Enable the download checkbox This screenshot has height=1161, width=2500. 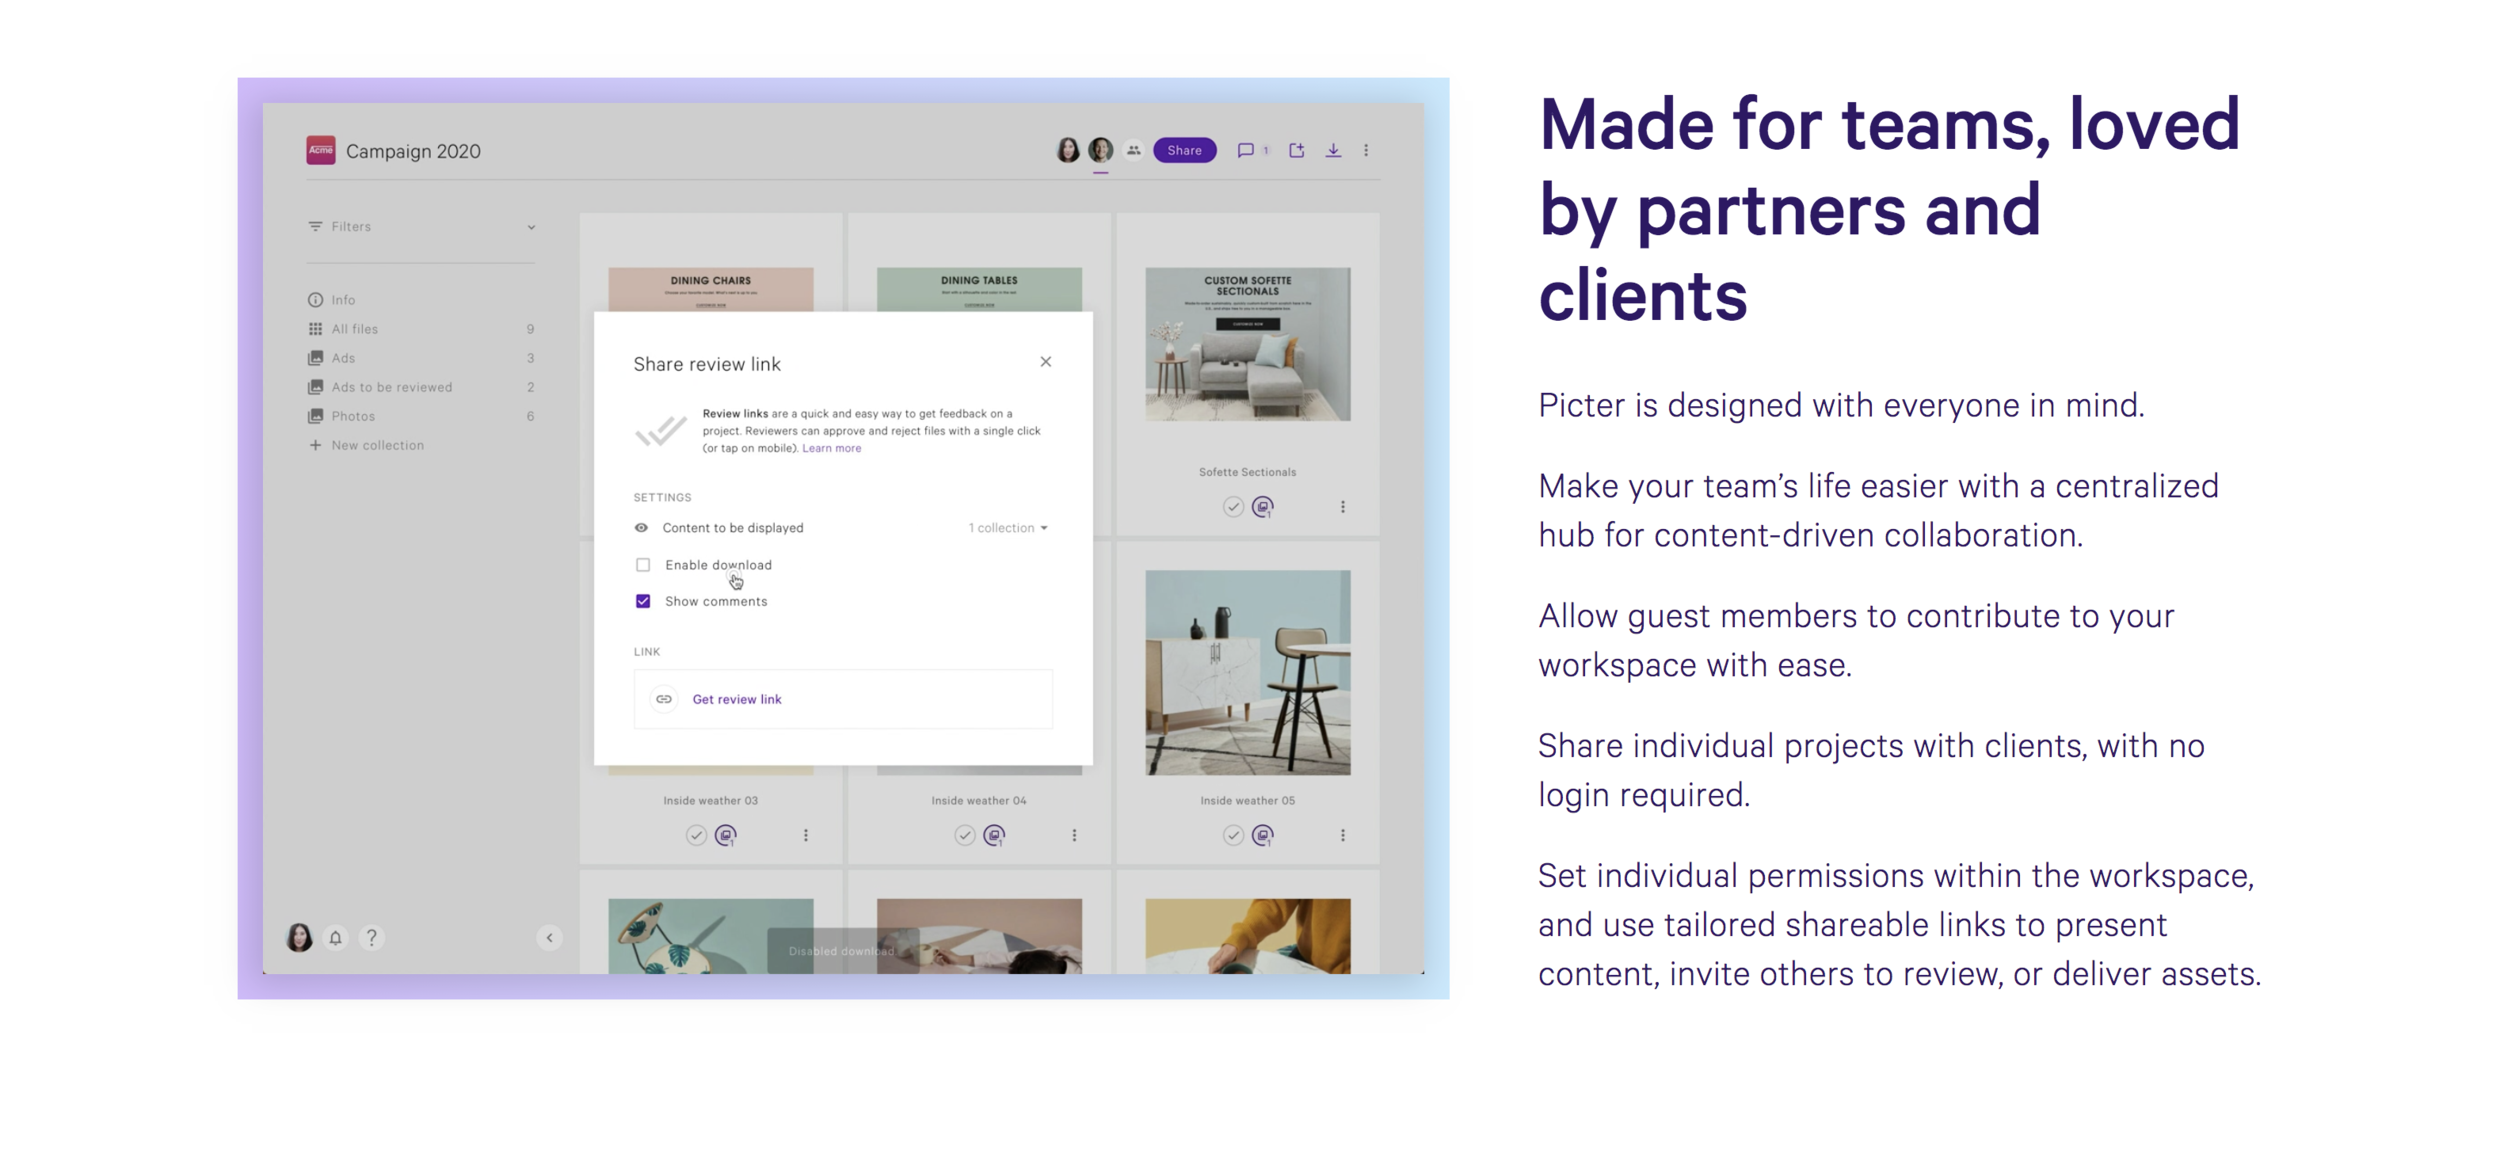[x=643, y=565]
